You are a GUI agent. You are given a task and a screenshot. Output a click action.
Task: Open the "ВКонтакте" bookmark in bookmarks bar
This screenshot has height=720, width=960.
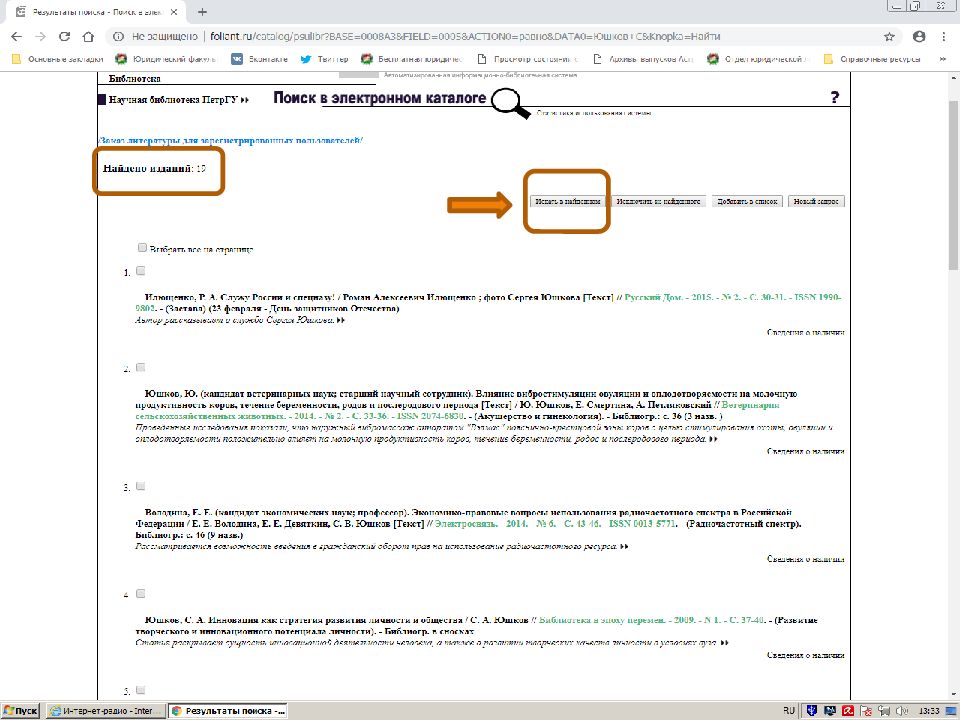click(x=252, y=58)
